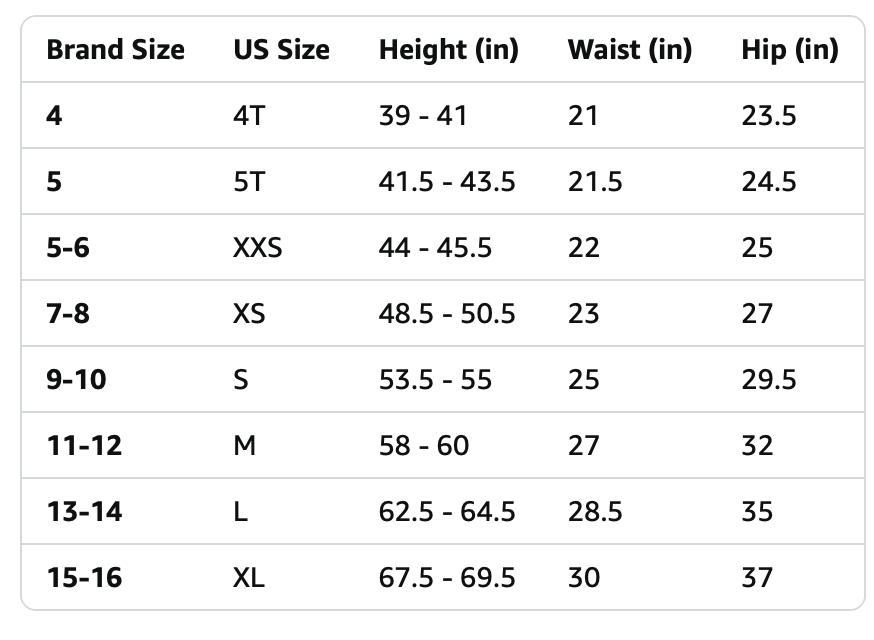
Task: Select brand size 13-14 row label
Action: tap(84, 511)
